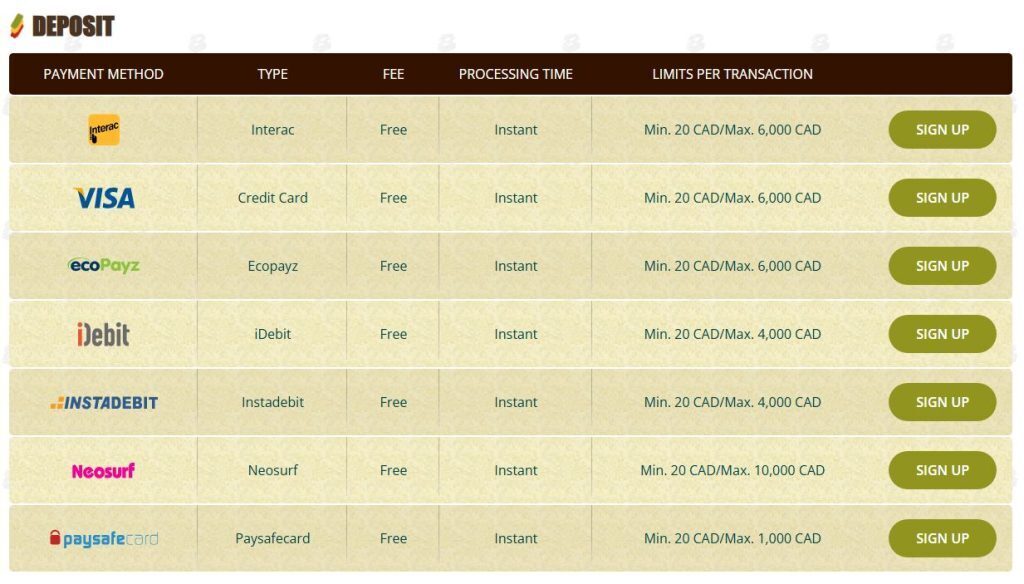Click the Interac payment logo
The width and height of the screenshot is (1024, 584).
[x=104, y=129]
